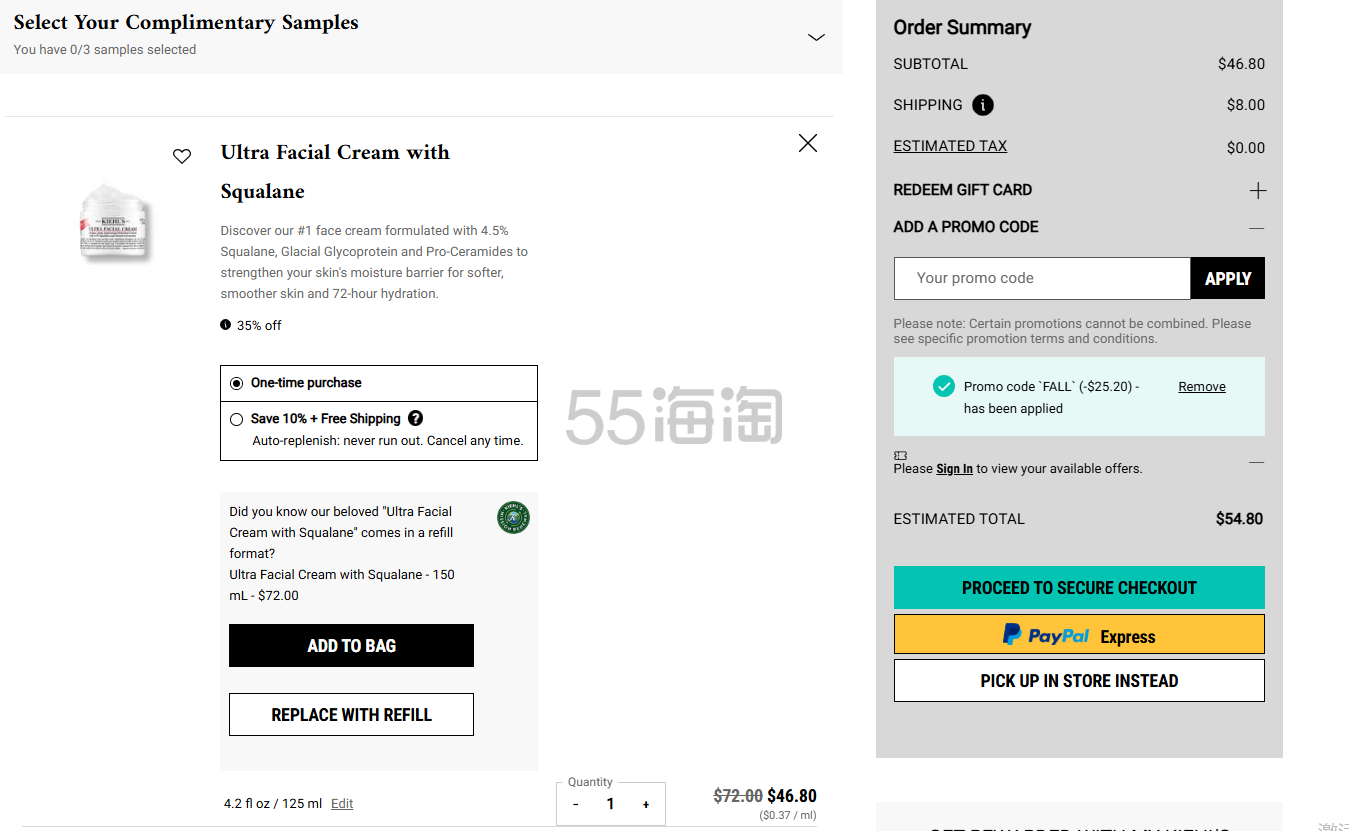Open the Ultra Facial Cream product thumbnail
Viewport: 1349px width, 831px height.
pyautogui.click(x=114, y=223)
